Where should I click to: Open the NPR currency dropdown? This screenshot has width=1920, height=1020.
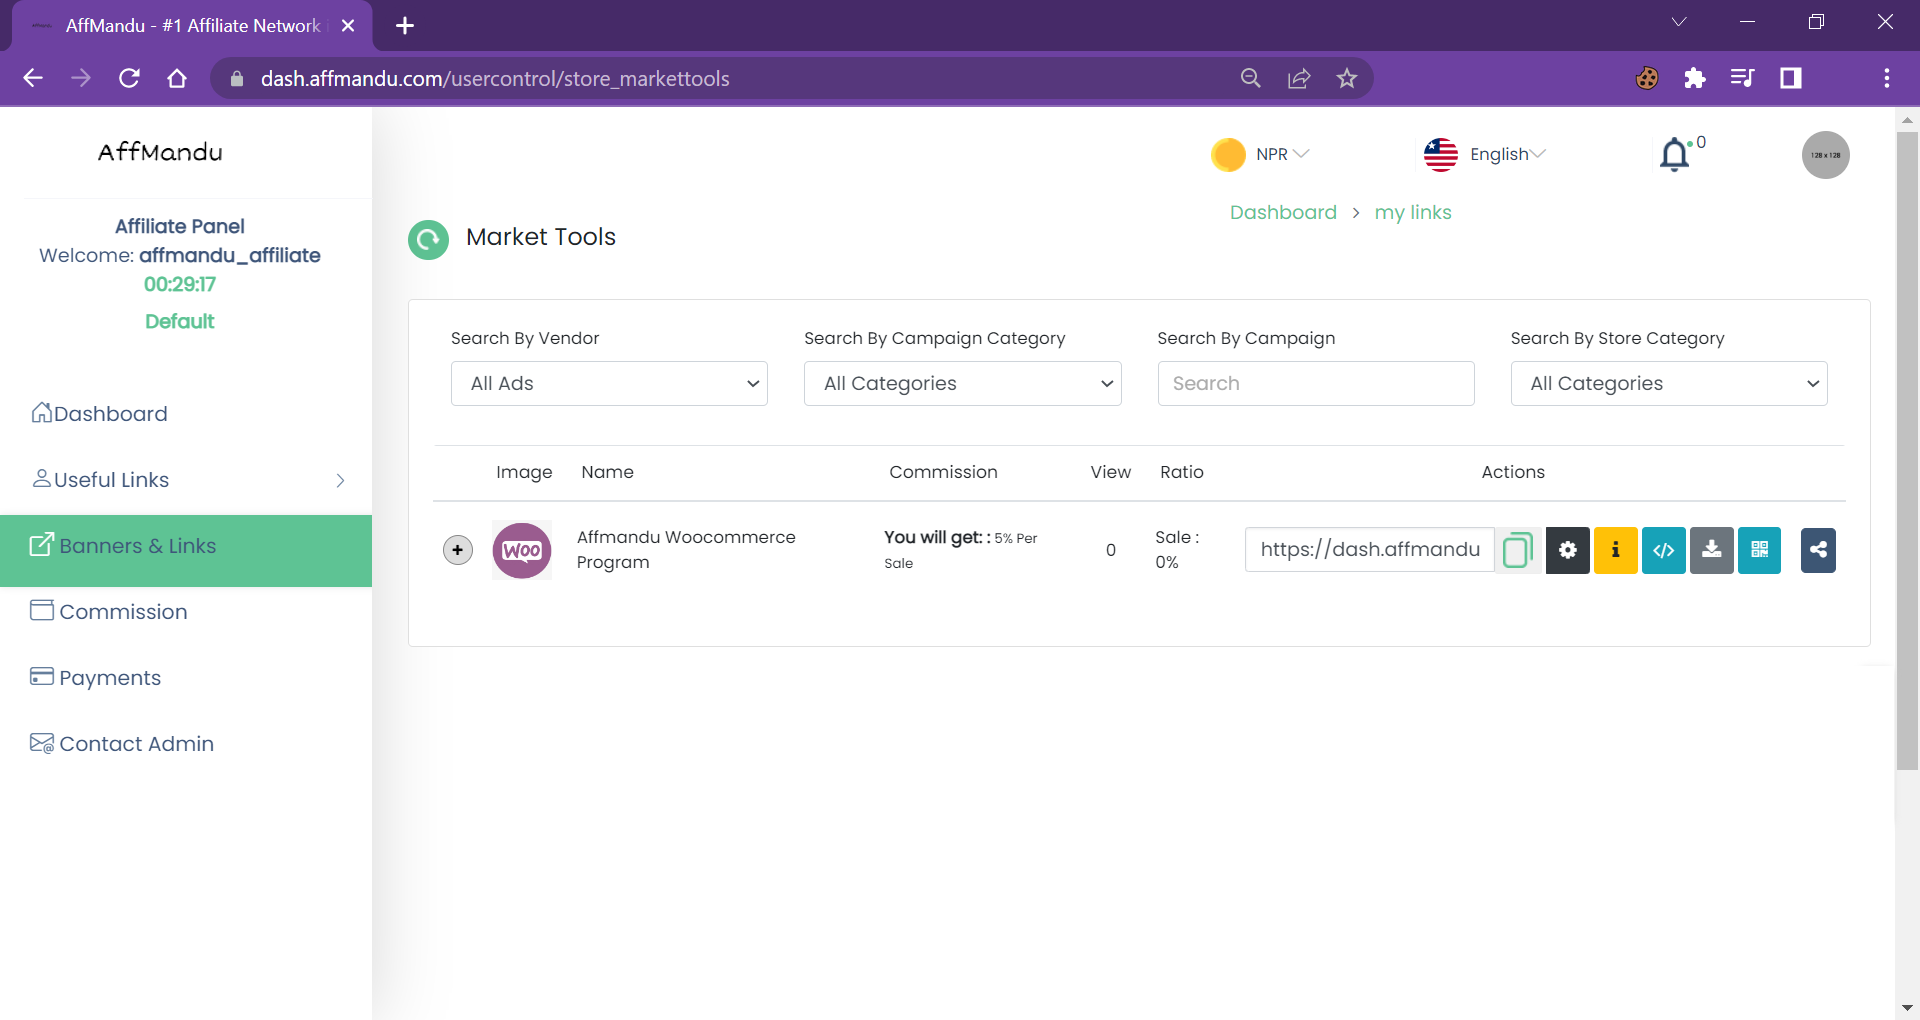pos(1282,154)
